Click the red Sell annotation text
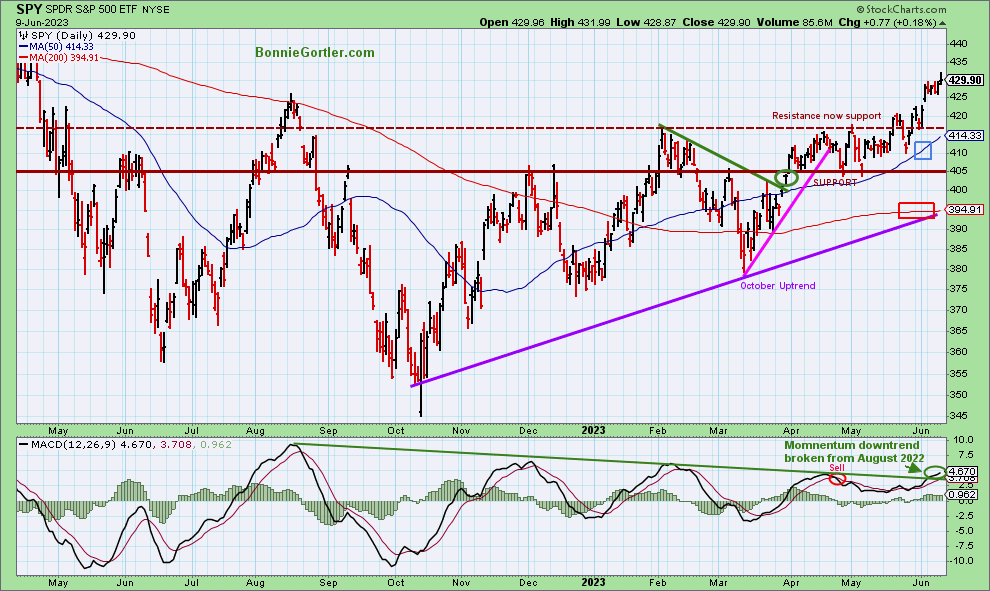990x591 pixels. pyautogui.click(x=837, y=468)
